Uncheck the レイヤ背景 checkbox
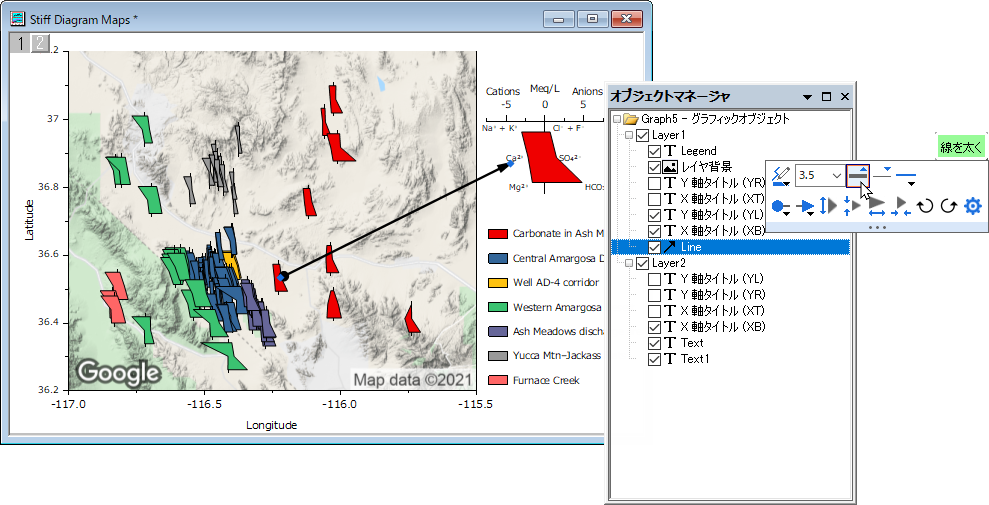Viewport: 989px width, 505px height. coord(655,167)
